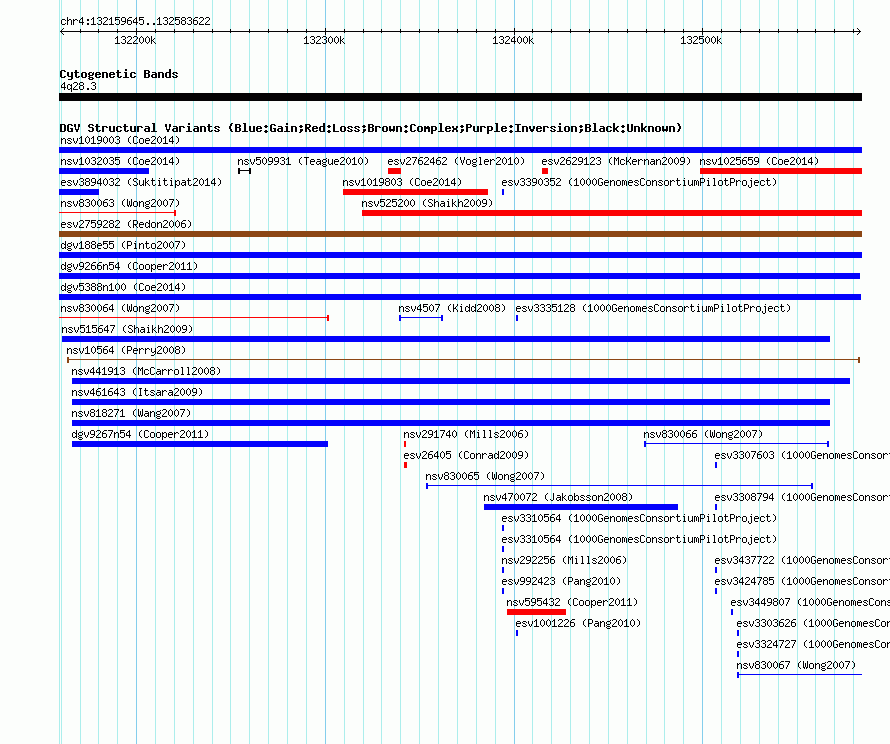Click the nsv1019003 (Coe2014) variant label
This screenshot has width=890, height=744.
click(x=120, y=140)
